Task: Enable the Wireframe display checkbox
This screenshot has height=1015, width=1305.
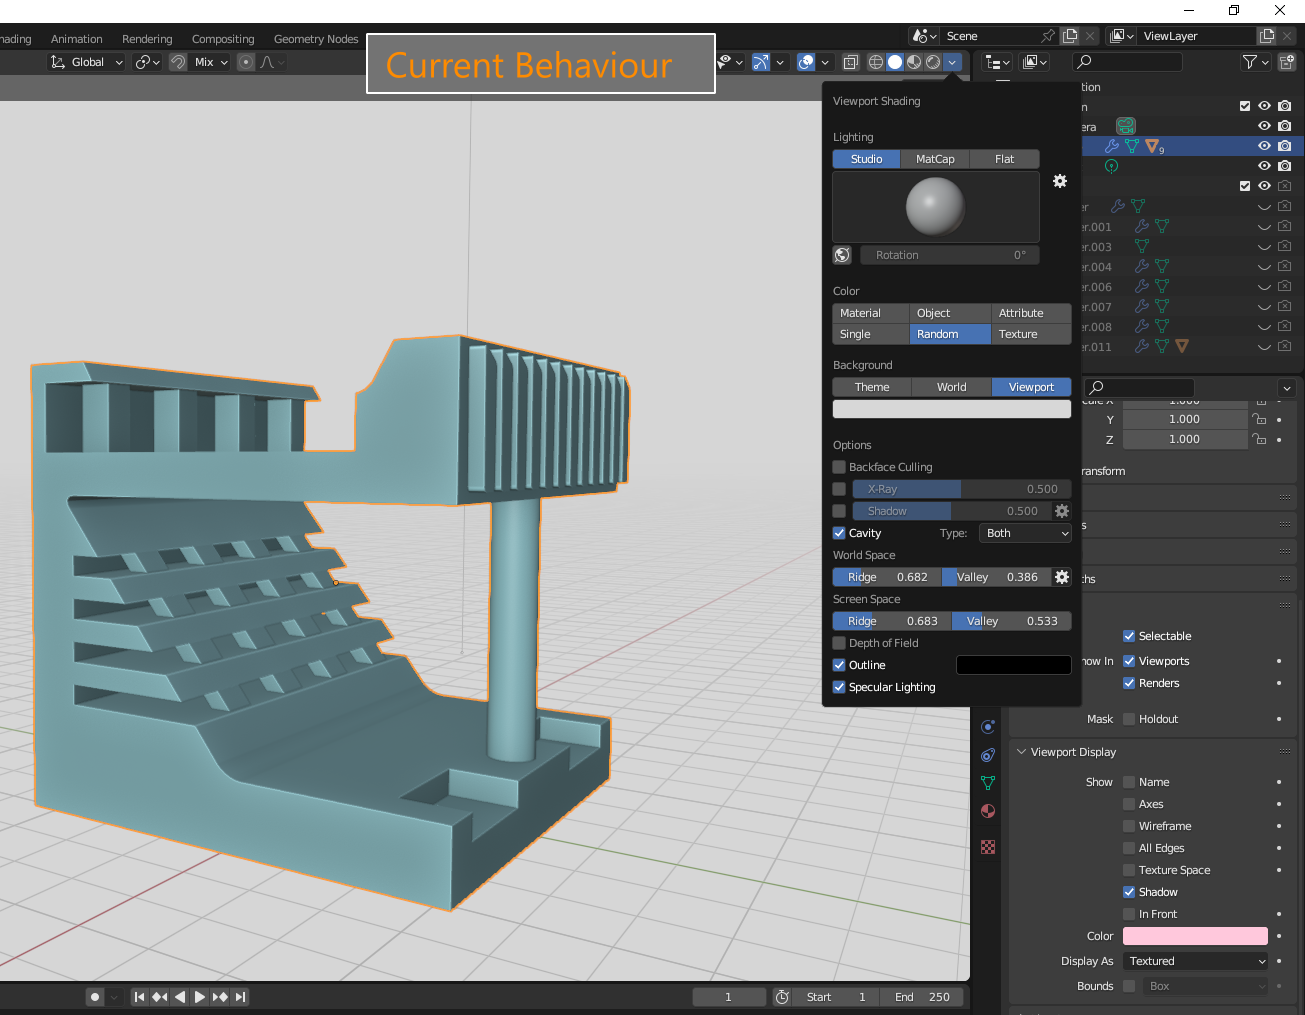Action: (1129, 826)
